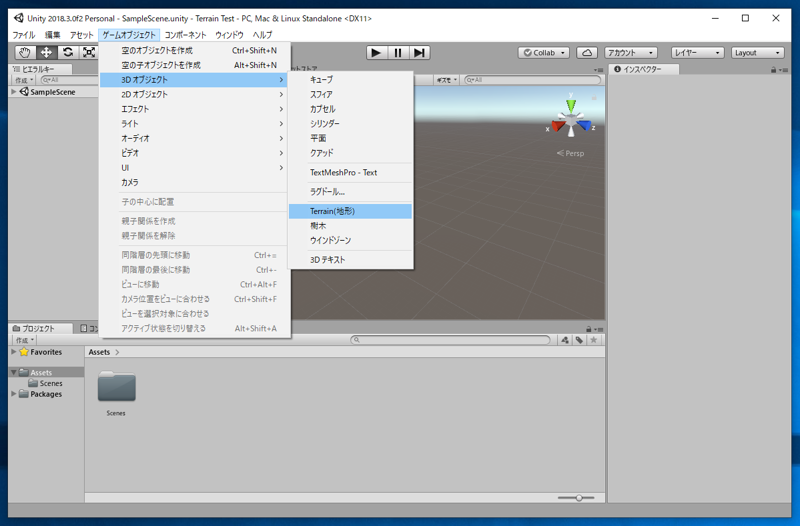The image size is (800, 526).
Task: Open ラグドール wizard
Action: [351, 192]
